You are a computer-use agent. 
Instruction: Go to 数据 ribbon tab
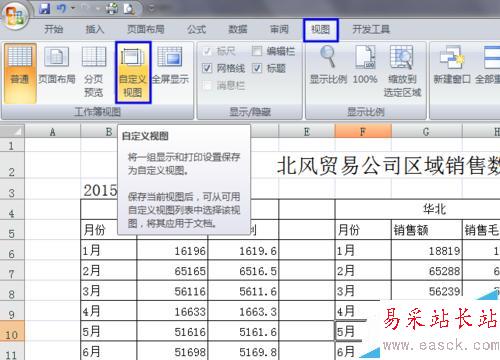point(238,29)
